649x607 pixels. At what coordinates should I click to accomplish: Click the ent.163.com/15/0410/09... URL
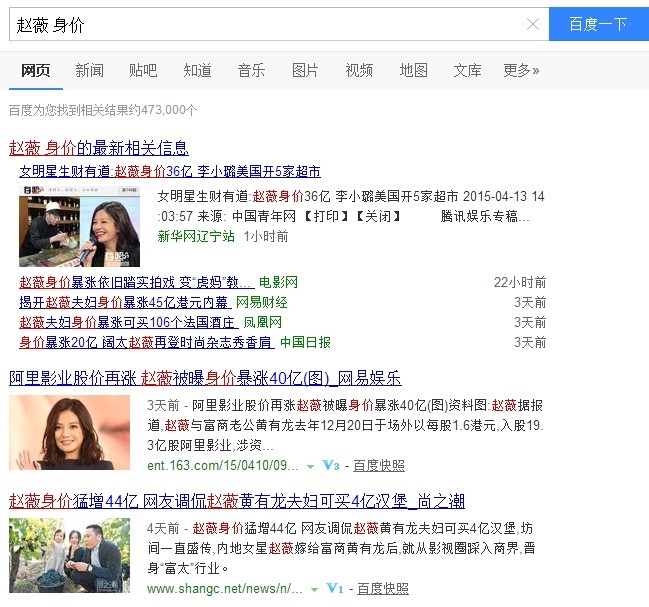pyautogui.click(x=223, y=465)
